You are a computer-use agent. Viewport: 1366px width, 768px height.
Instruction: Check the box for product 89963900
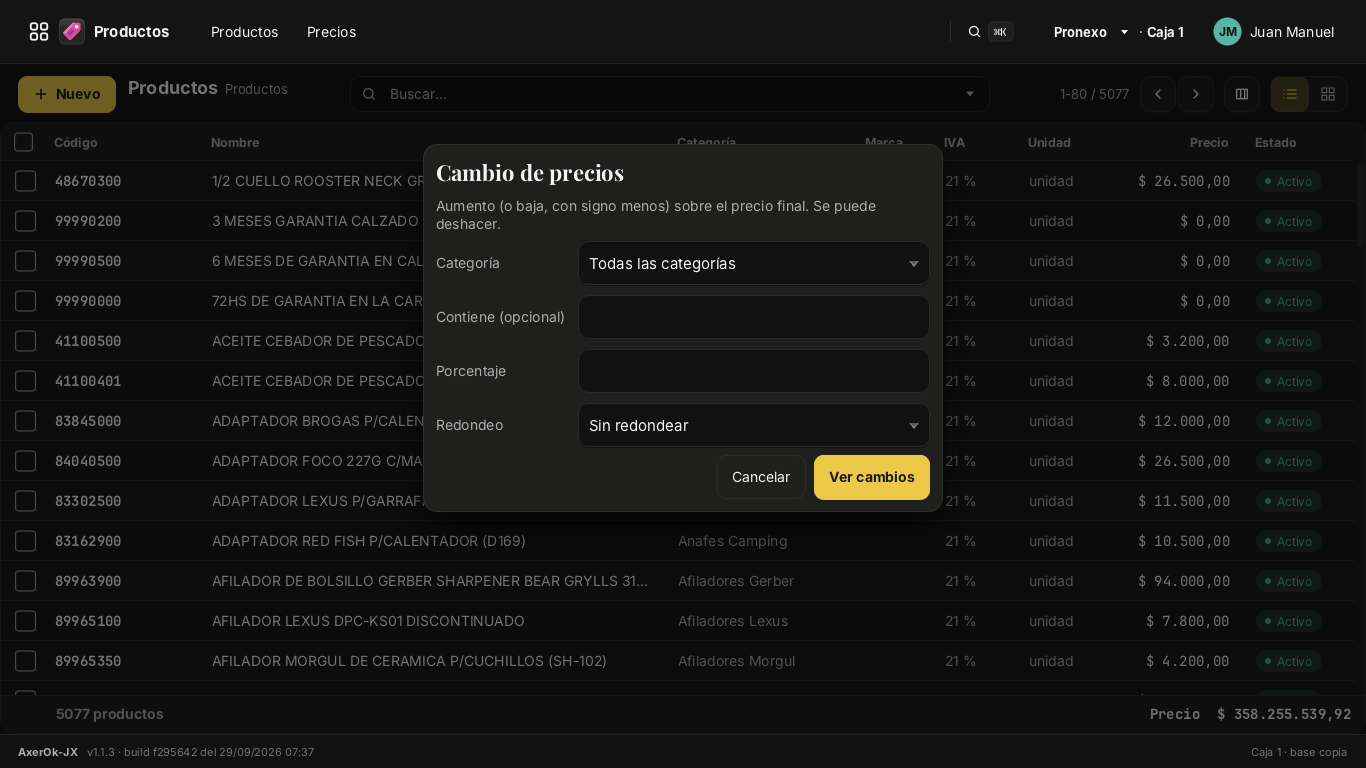click(x=26, y=581)
